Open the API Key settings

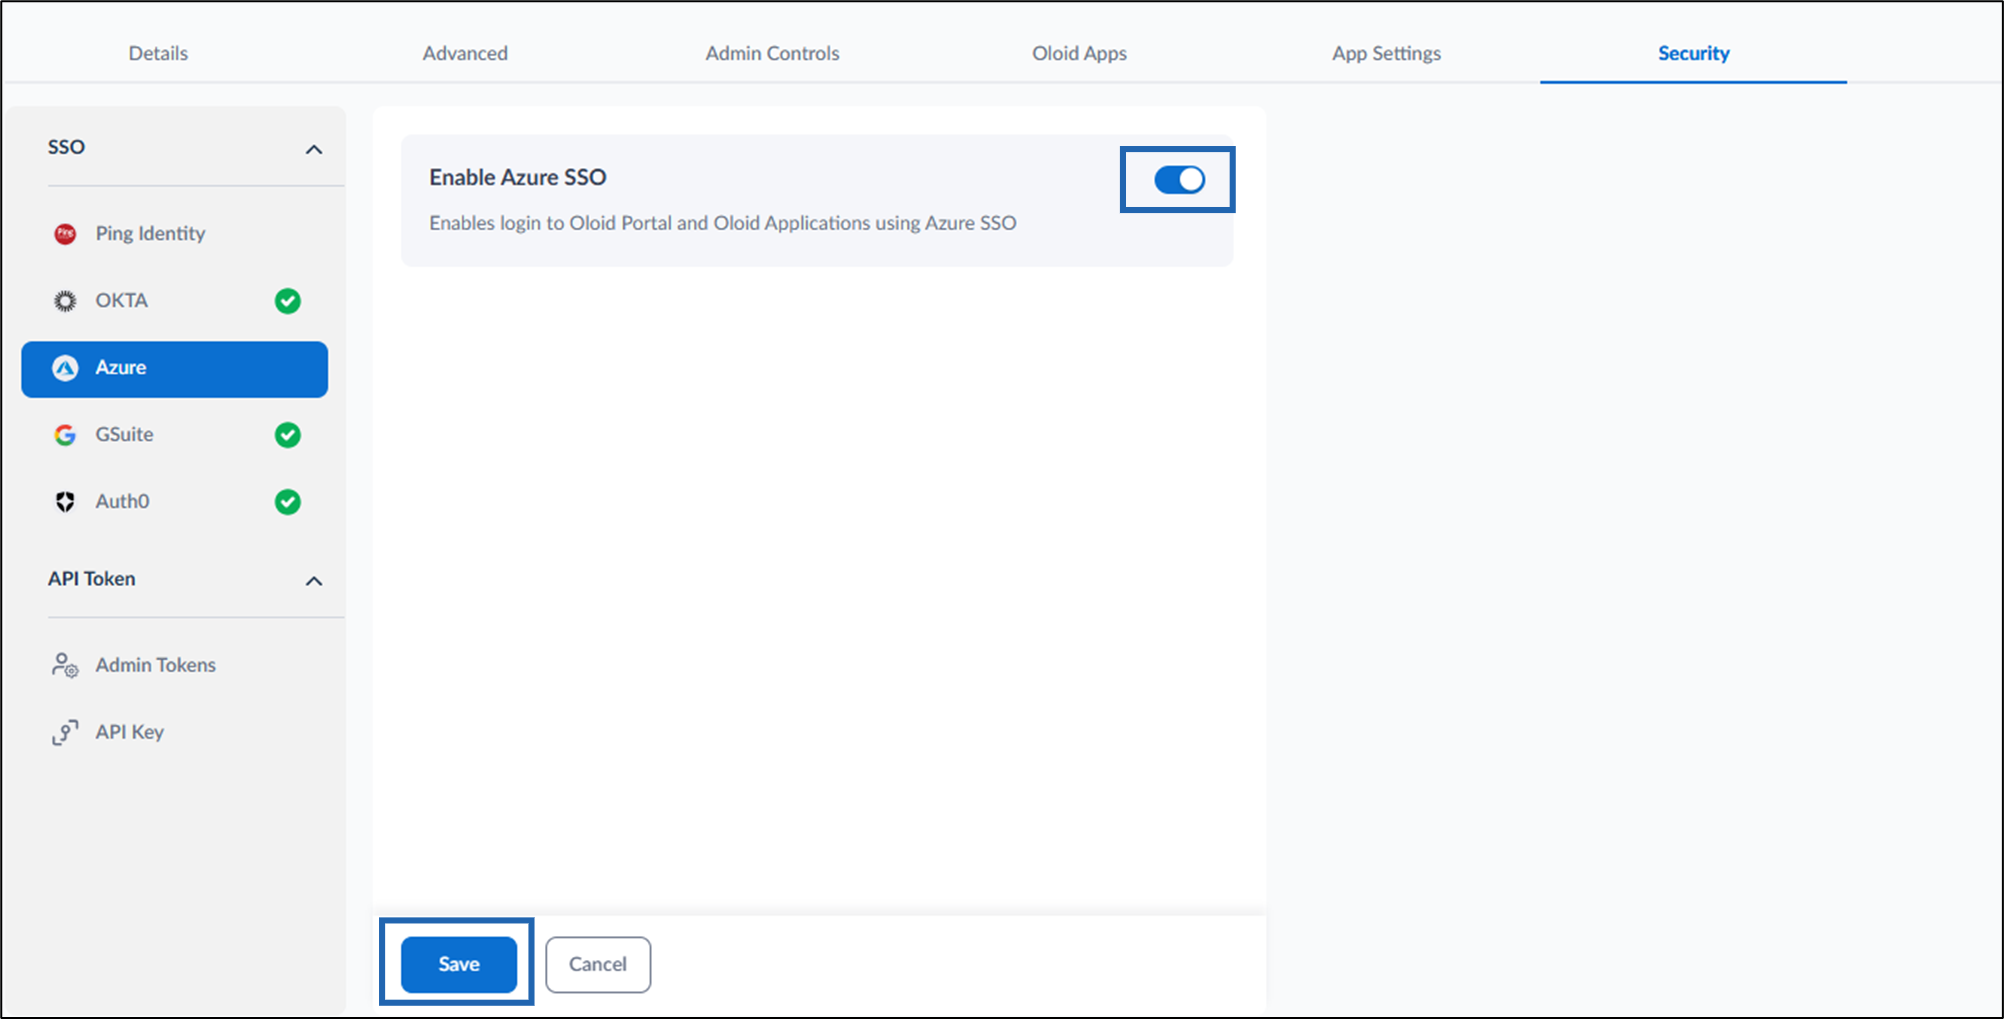pos(175,732)
